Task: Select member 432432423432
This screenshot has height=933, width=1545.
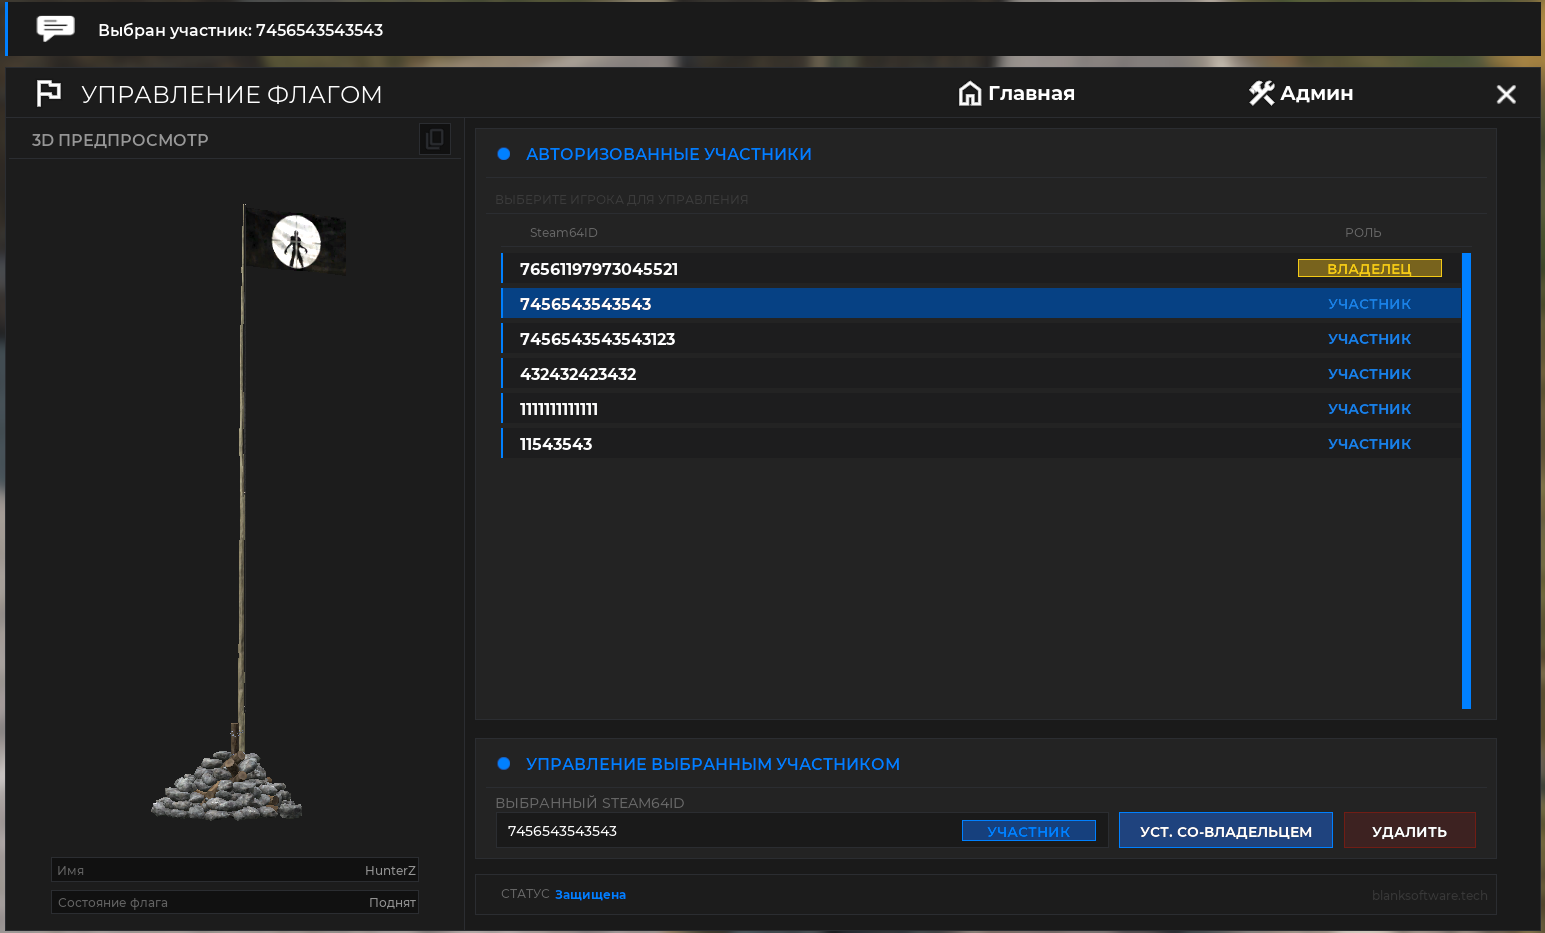Action: click(981, 374)
